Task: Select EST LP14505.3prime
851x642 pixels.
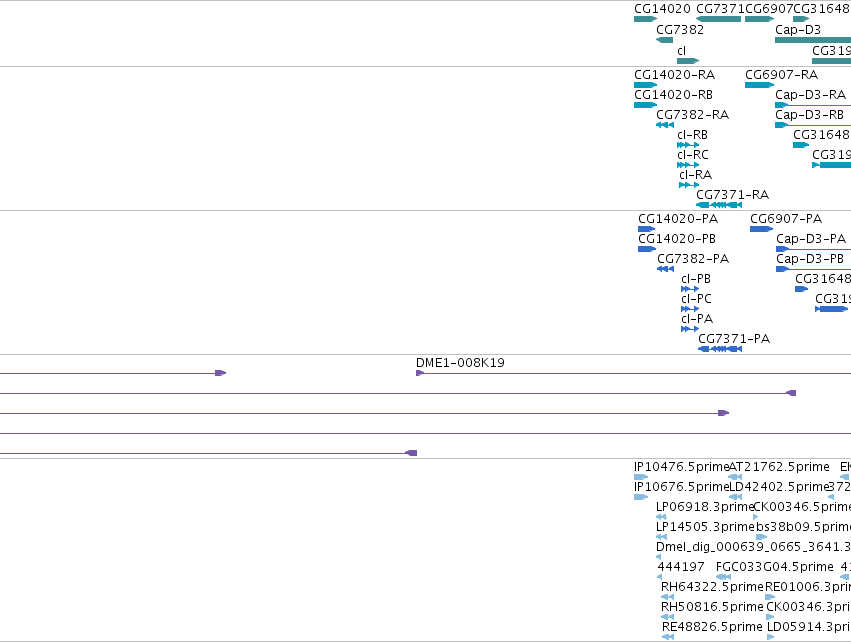Action: click(661, 537)
